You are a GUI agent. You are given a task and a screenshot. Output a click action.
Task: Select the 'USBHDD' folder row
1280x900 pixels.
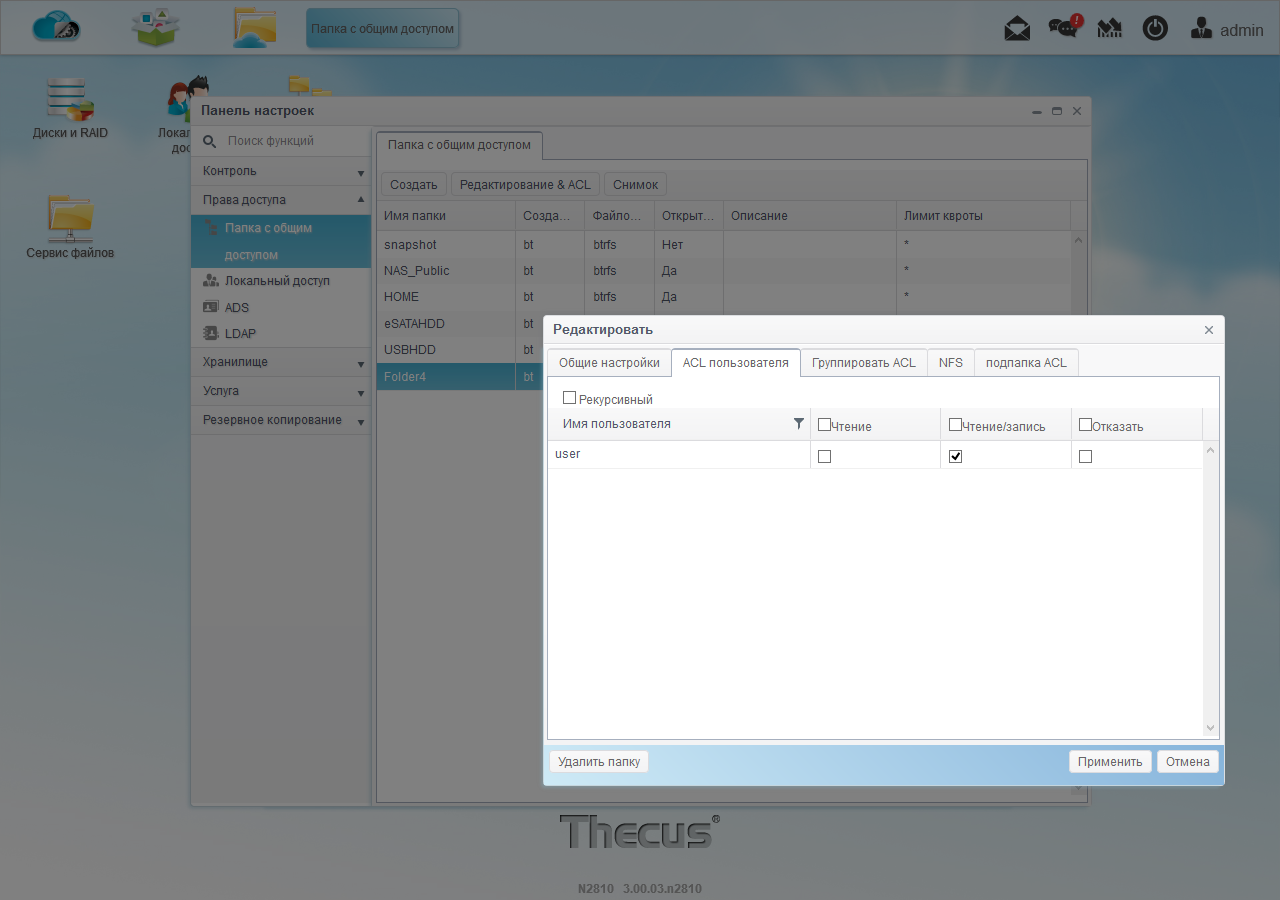(460, 350)
